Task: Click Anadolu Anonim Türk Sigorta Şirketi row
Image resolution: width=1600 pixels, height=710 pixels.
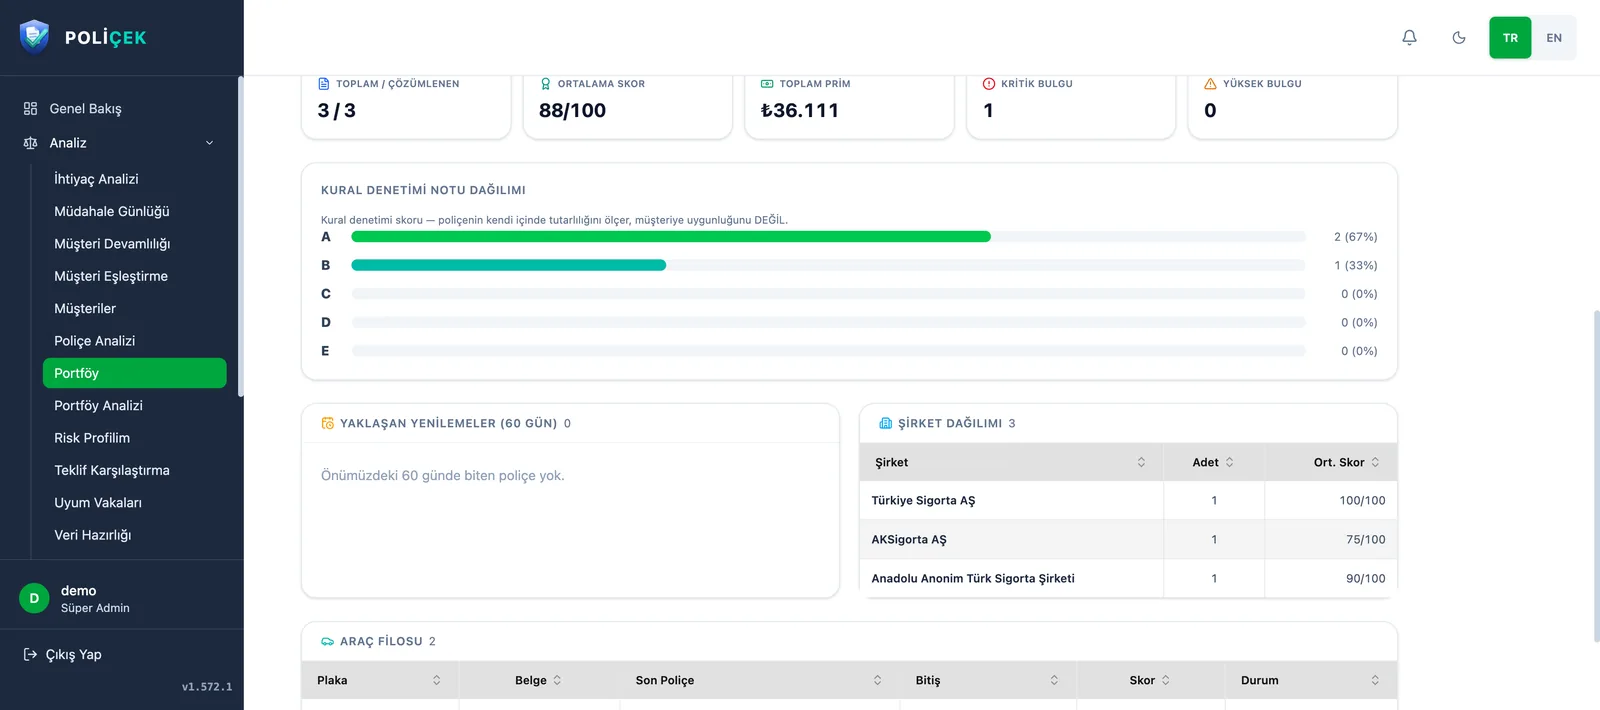Action: (1129, 578)
